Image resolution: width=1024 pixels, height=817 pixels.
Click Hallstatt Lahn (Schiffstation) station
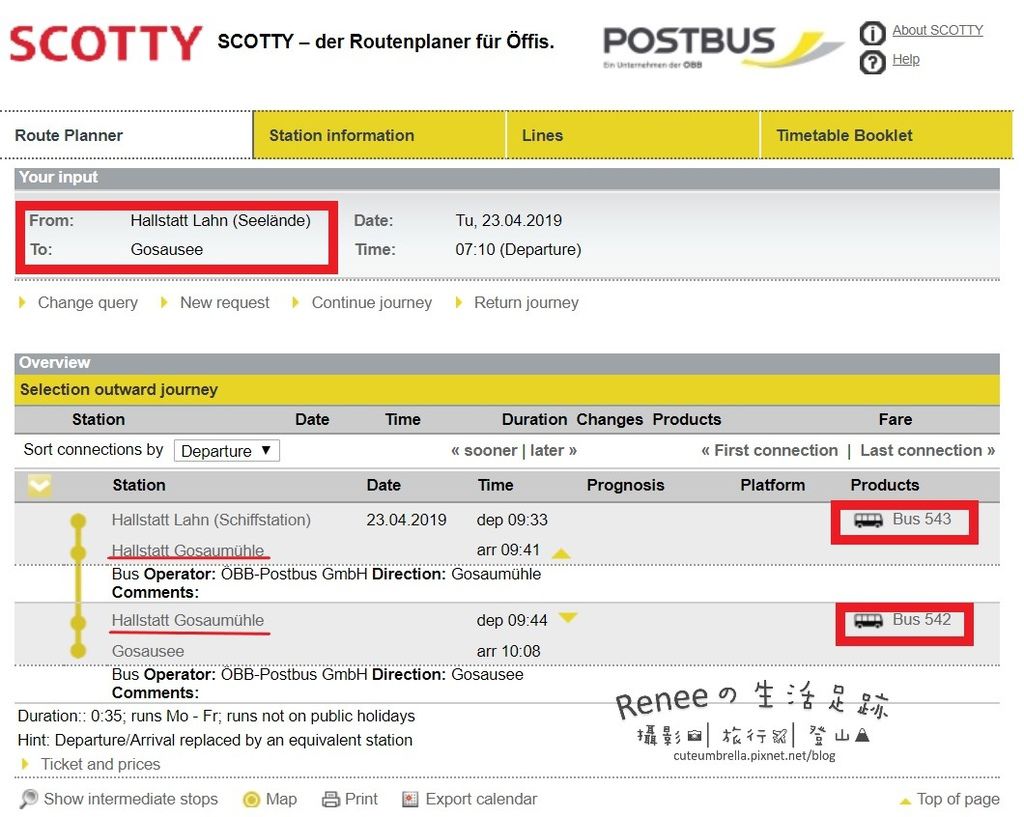click(x=211, y=520)
